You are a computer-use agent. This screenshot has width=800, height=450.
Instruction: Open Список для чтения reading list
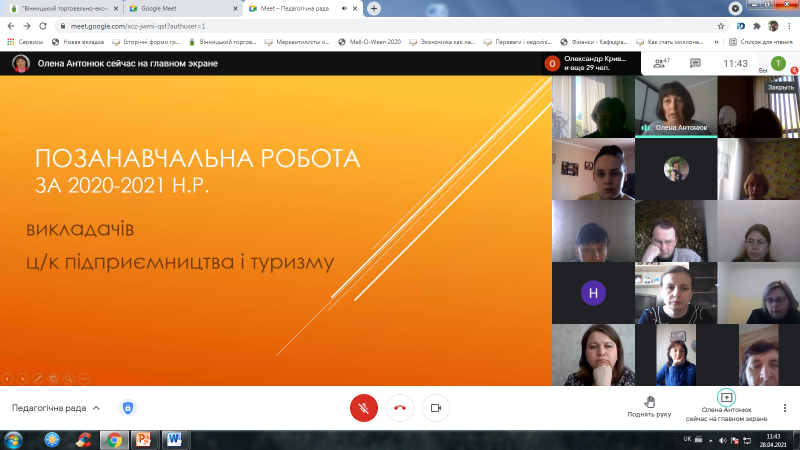click(761, 42)
